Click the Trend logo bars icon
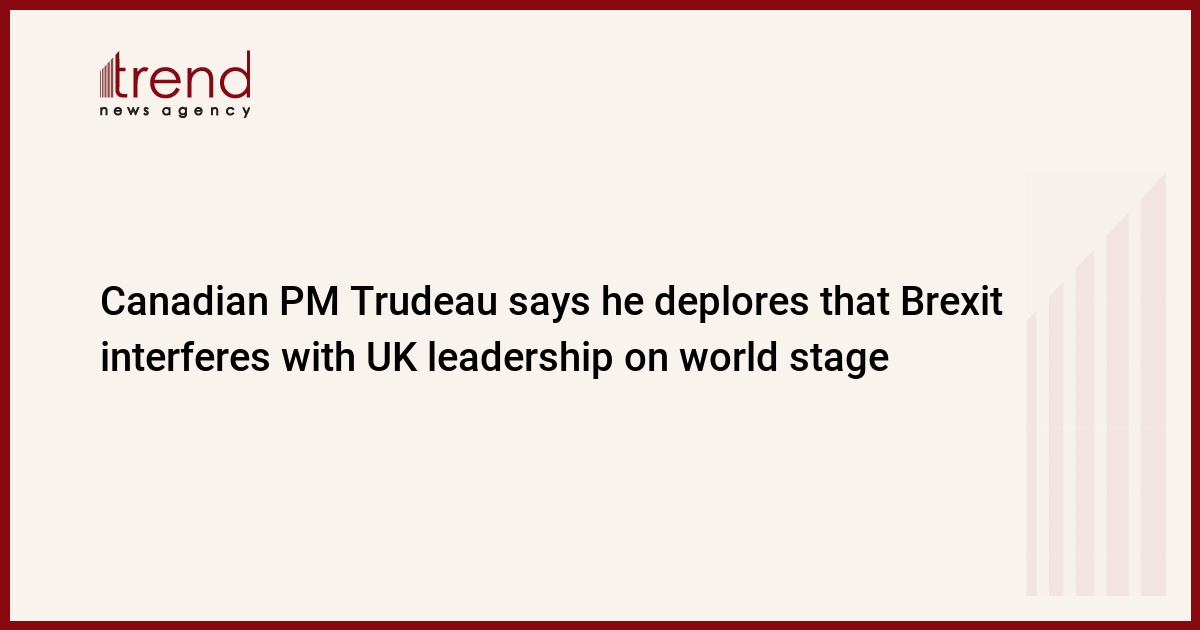Screen dimensions: 1200x630 108,76
